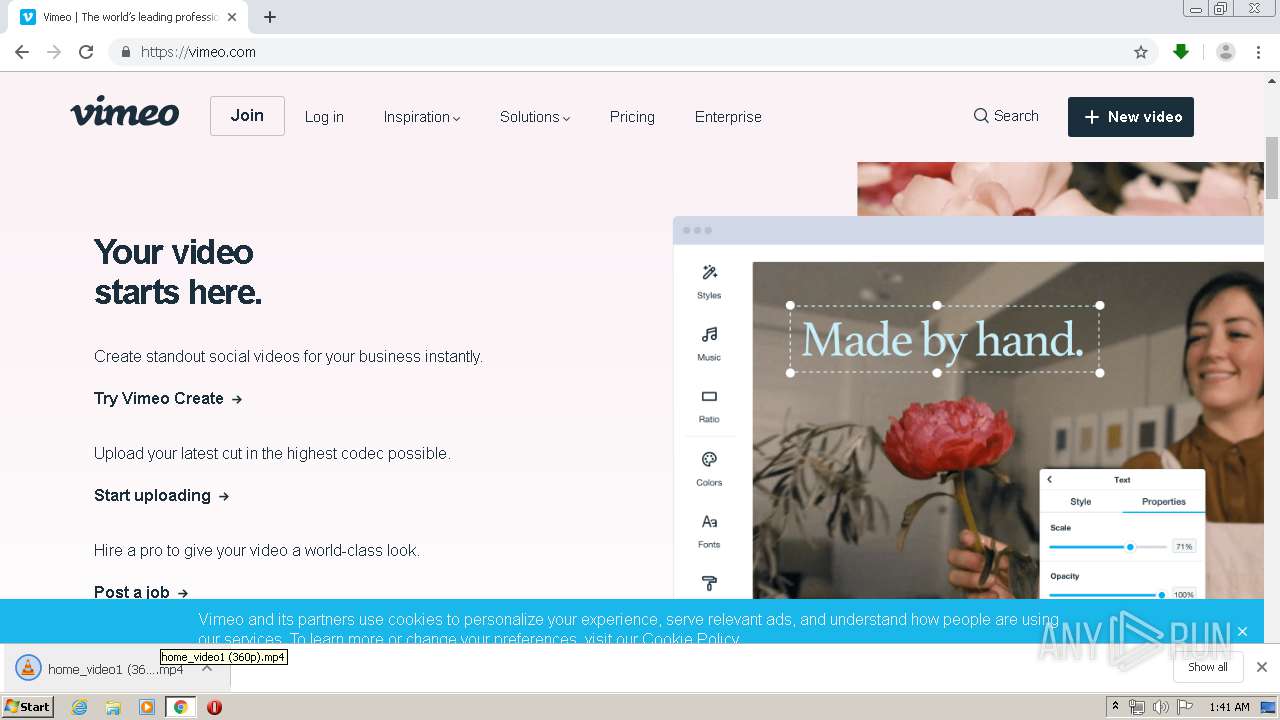Click the green download extension icon
The image size is (1280, 720).
1181,52
